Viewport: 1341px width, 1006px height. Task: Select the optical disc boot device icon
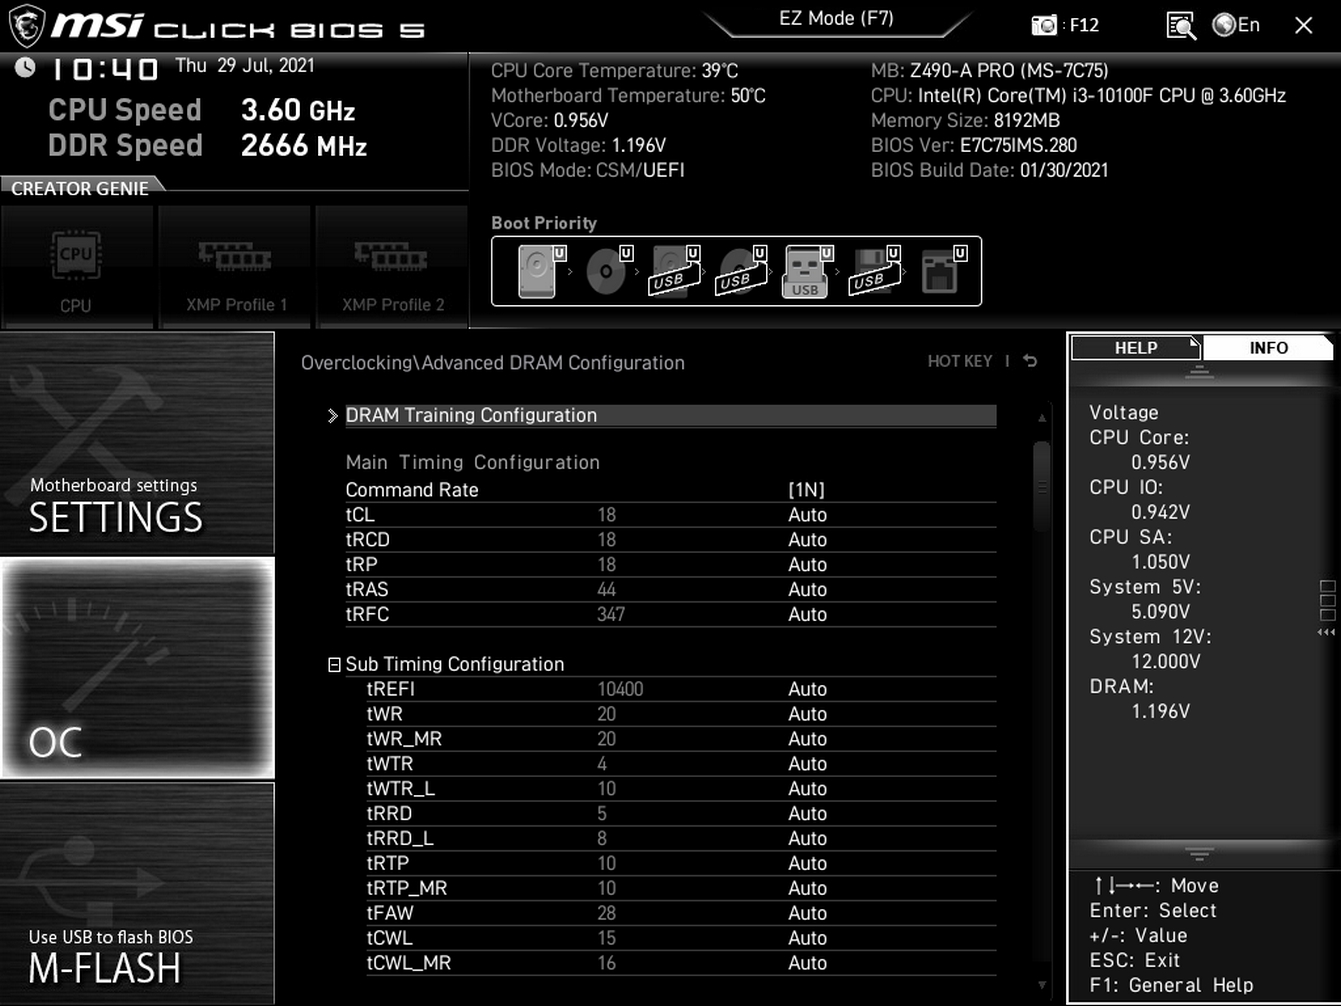607,271
